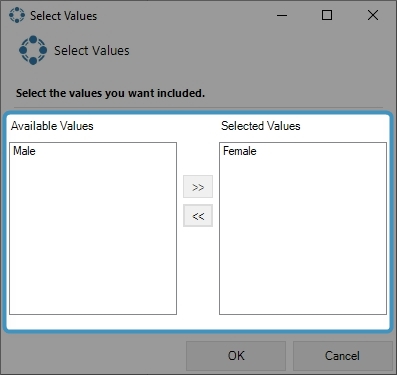The height and width of the screenshot is (375, 397).
Task: Maximize the Select Values window
Action: pos(327,15)
